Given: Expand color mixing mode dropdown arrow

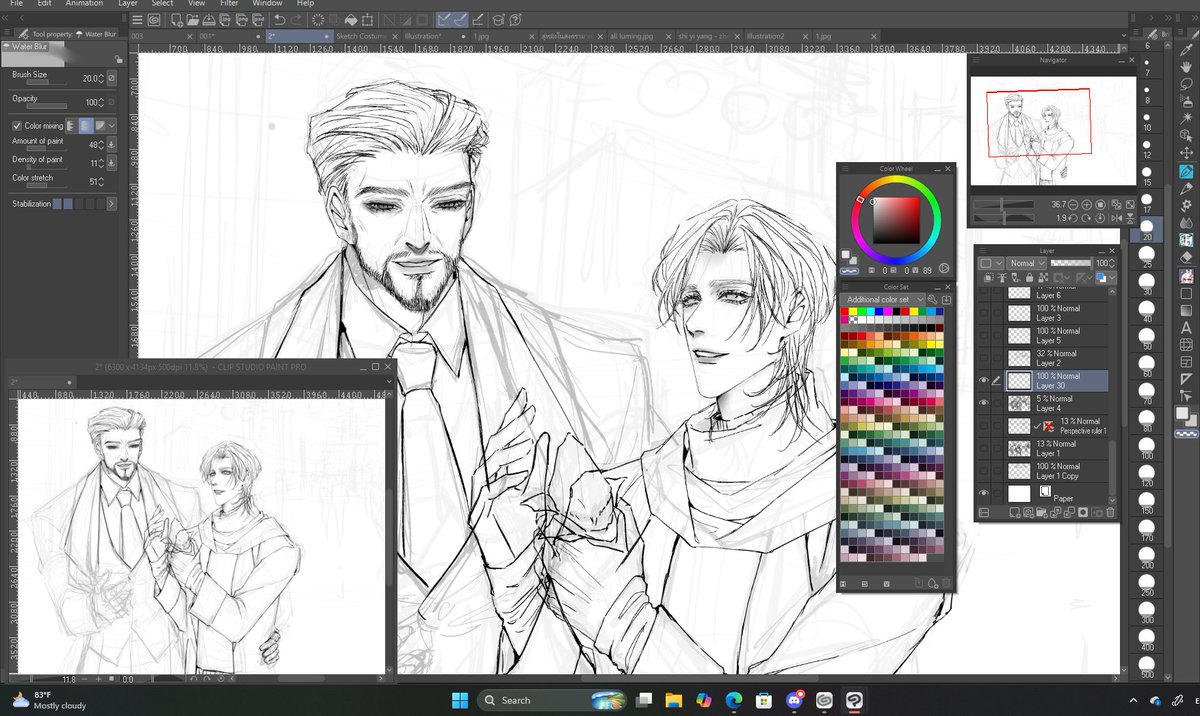Looking at the screenshot, I should click(x=112, y=126).
